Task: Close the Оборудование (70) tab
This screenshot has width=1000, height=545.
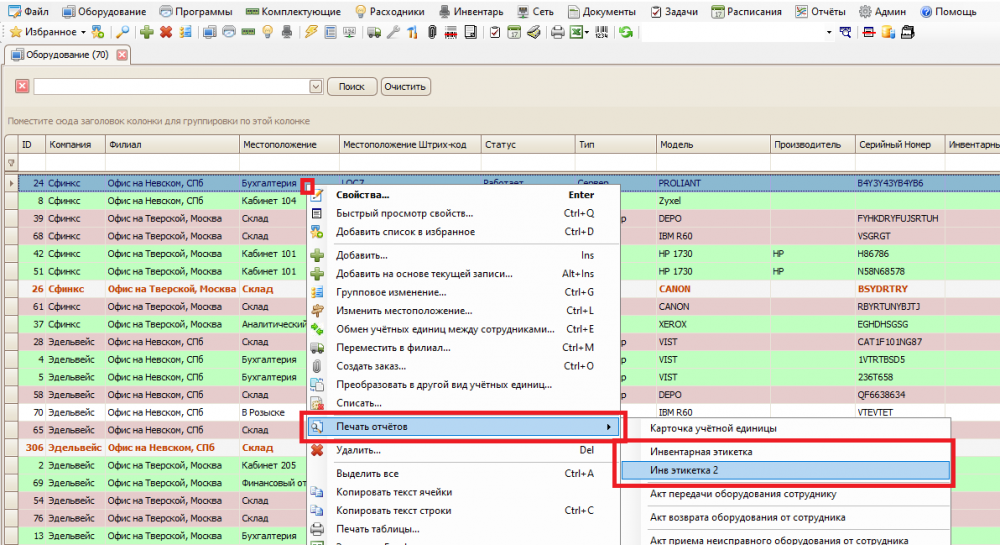Action: [122, 55]
